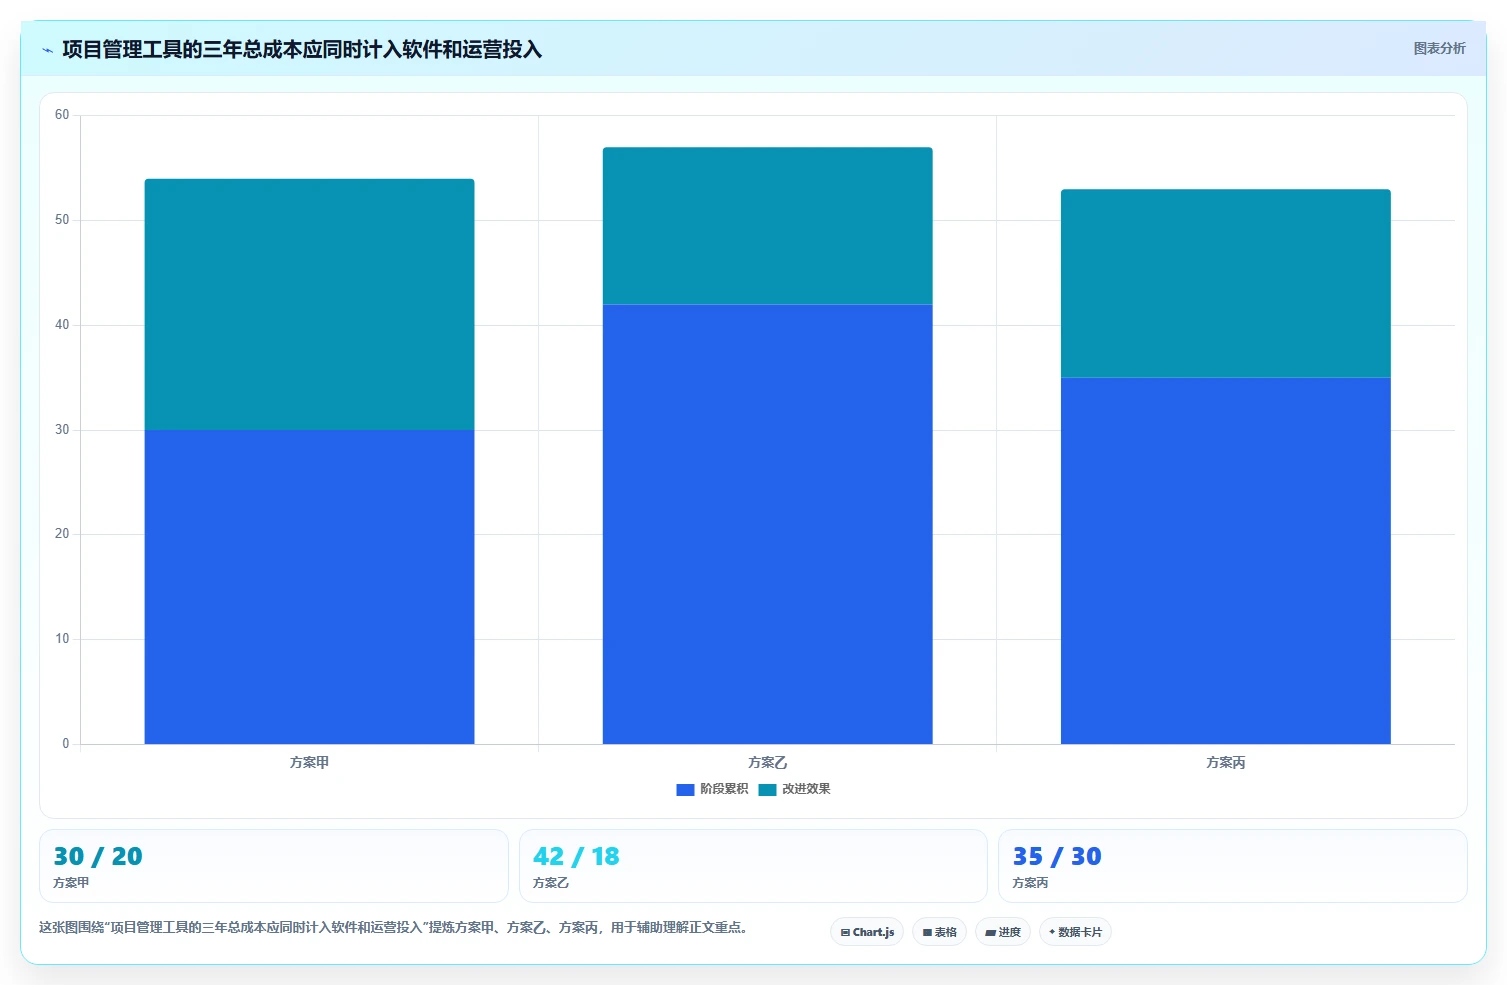
Task: Open the 35 / 30 方案丙 data card
Action: [x=1232, y=866]
